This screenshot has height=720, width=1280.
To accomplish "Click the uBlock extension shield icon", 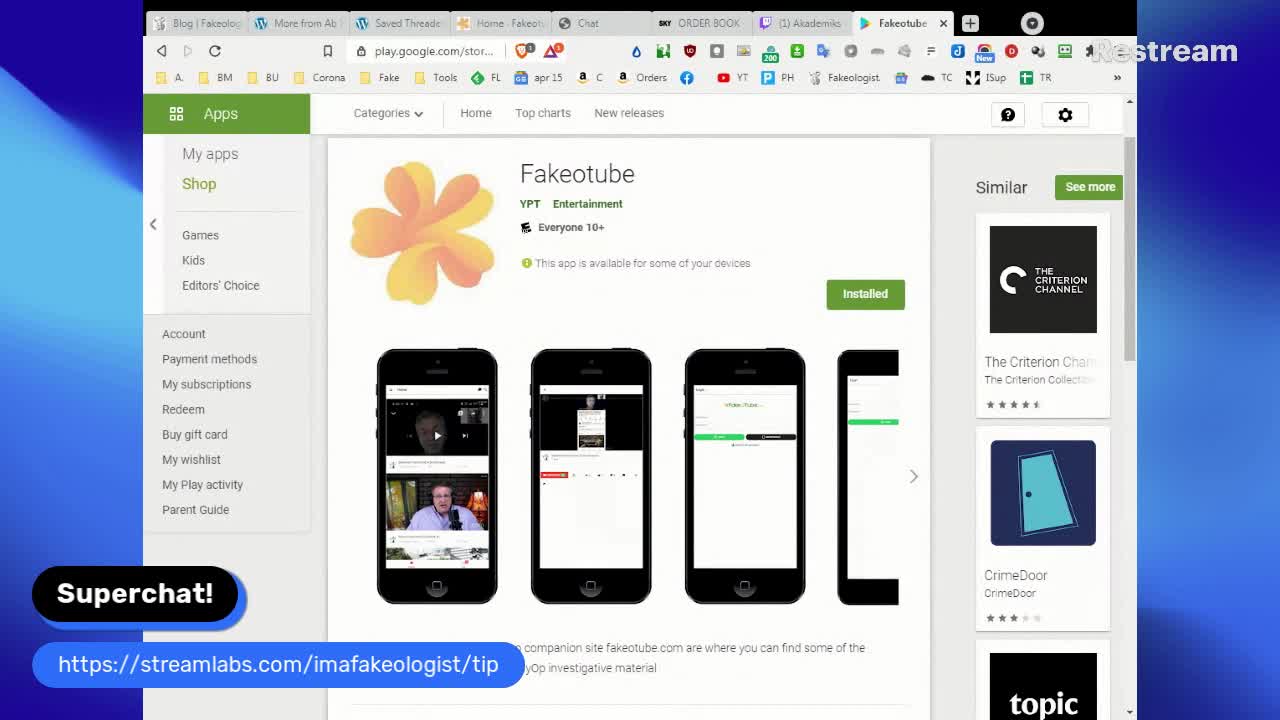I will tap(689, 51).
